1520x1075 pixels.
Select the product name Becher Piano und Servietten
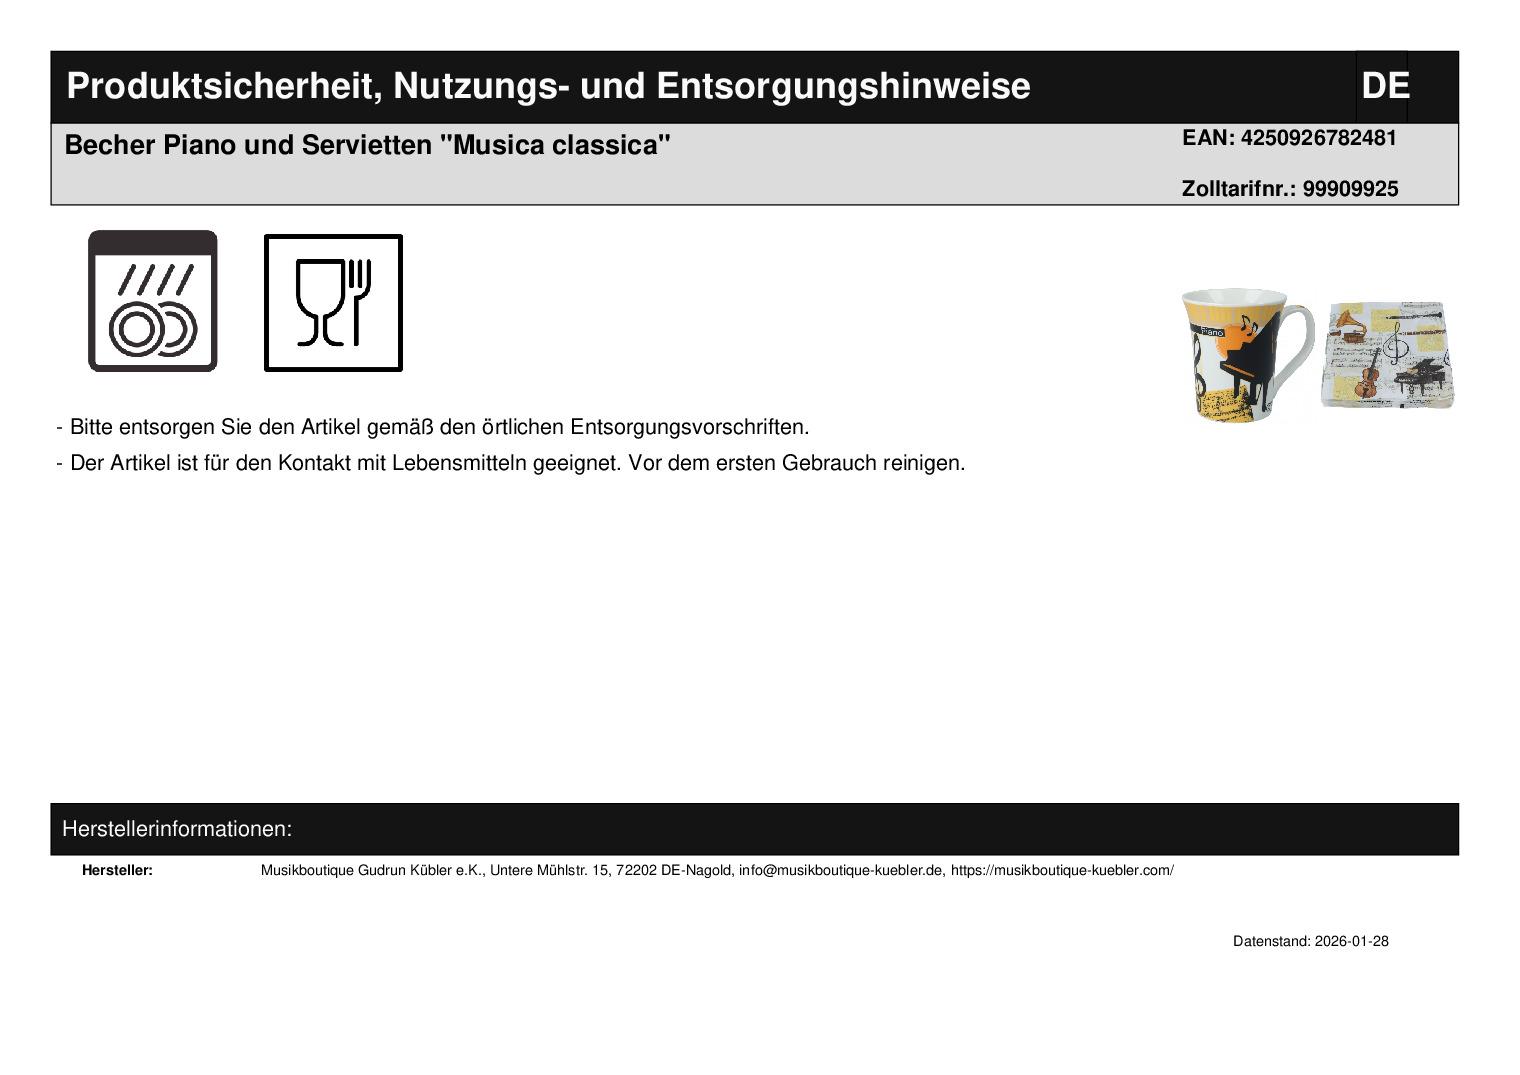pyautogui.click(x=367, y=146)
